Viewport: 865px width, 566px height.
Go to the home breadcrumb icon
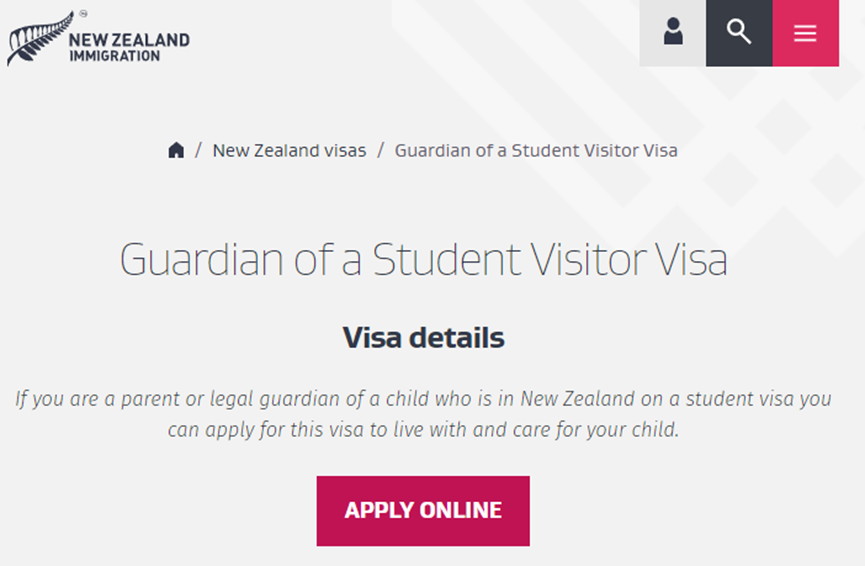pos(176,150)
